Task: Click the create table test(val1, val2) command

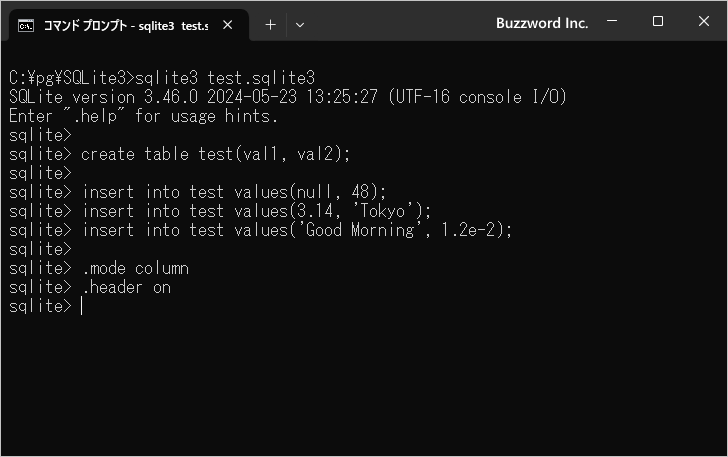Action: pos(216,154)
